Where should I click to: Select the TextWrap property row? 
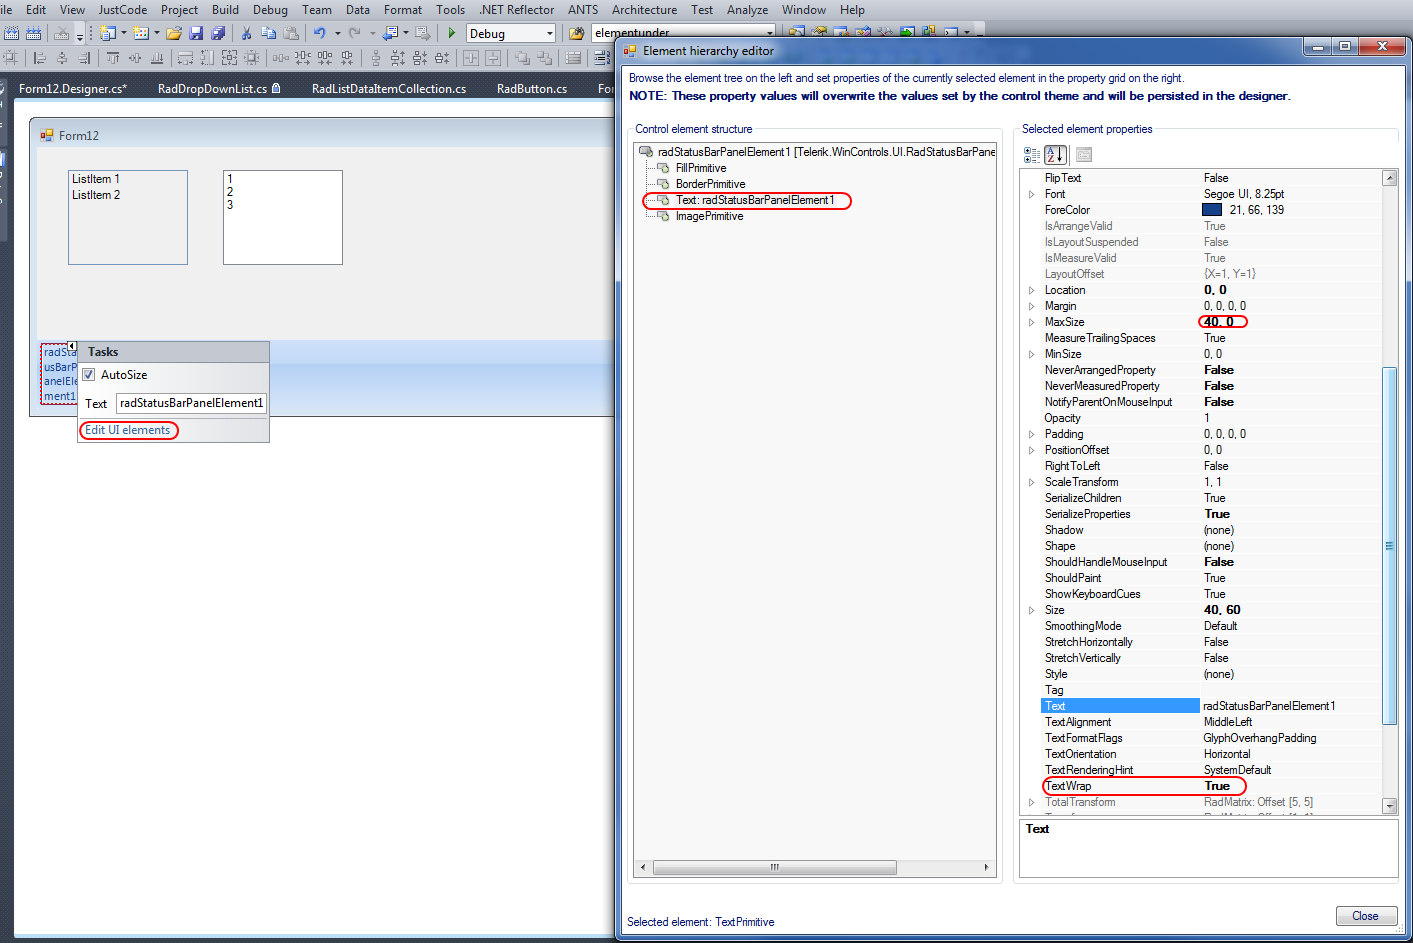pyautogui.click(x=1210, y=786)
